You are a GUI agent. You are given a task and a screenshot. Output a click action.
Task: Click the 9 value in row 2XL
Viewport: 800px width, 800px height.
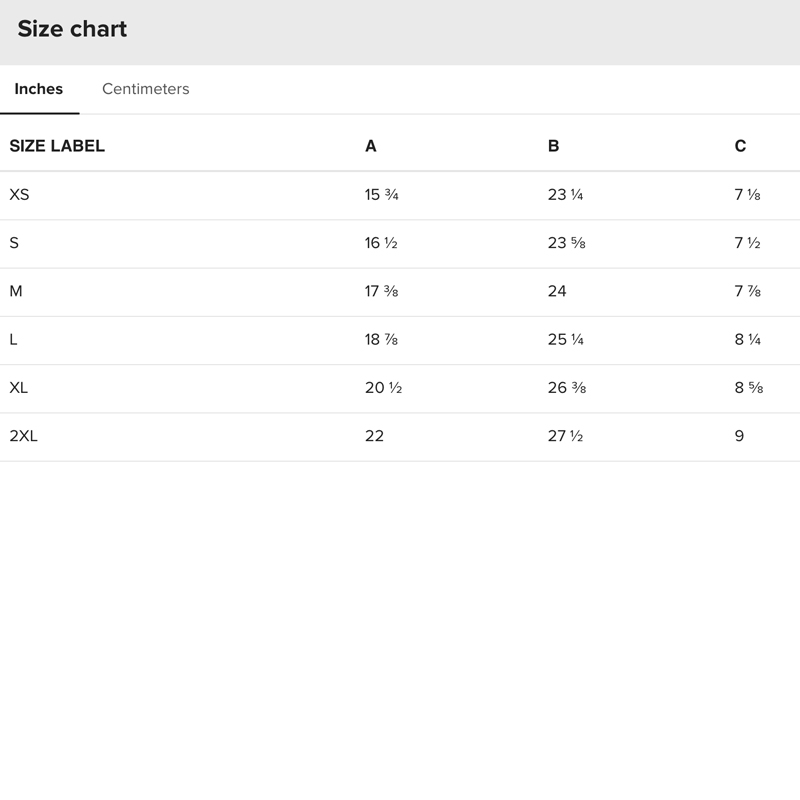tap(739, 436)
